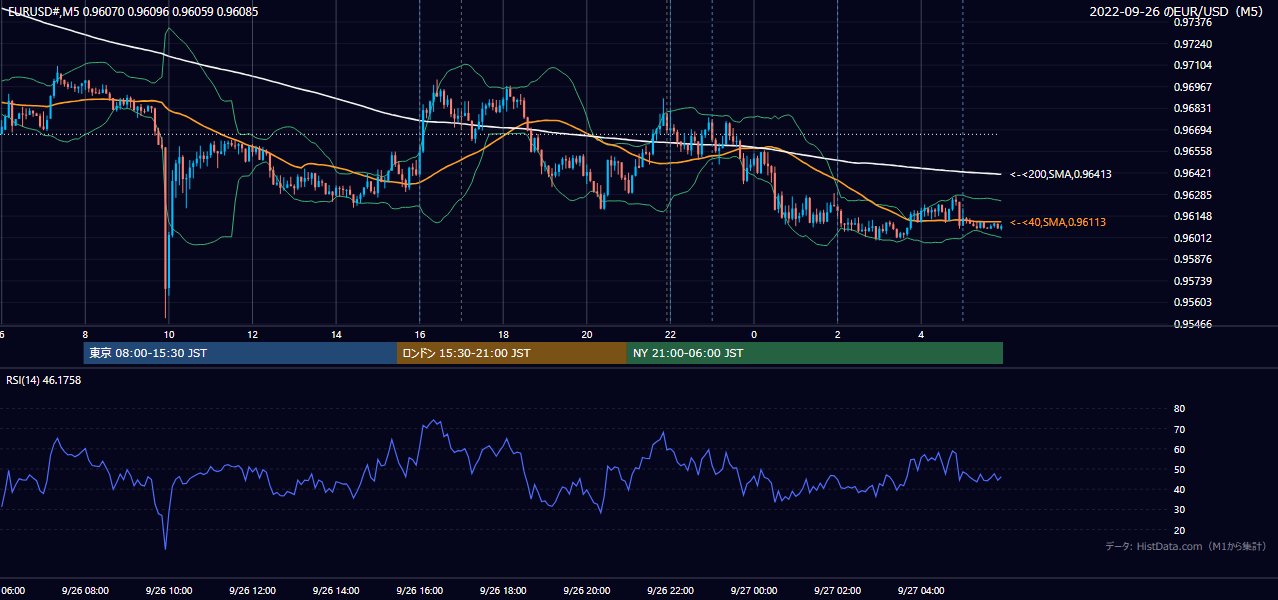Click the 9/27 02:00 date label
Viewport: 1278px width, 600px height.
coord(837,591)
